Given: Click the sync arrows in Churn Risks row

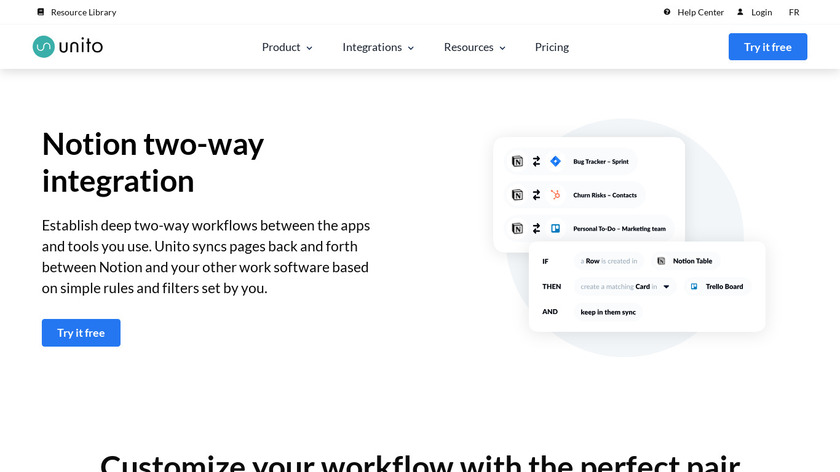Looking at the screenshot, I should coord(536,195).
